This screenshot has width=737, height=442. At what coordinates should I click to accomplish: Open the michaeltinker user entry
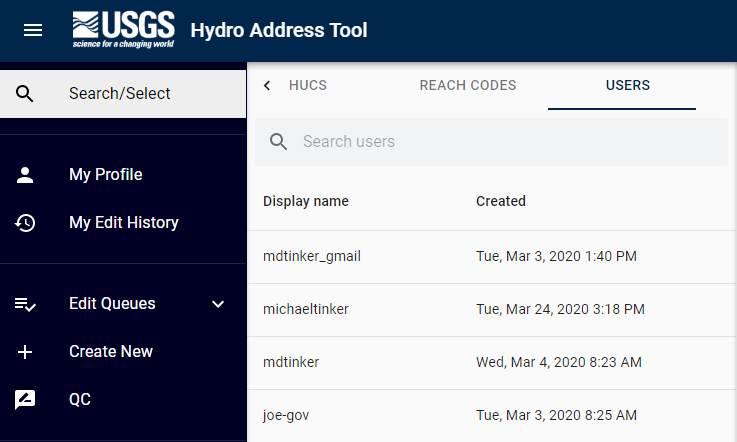pos(306,309)
